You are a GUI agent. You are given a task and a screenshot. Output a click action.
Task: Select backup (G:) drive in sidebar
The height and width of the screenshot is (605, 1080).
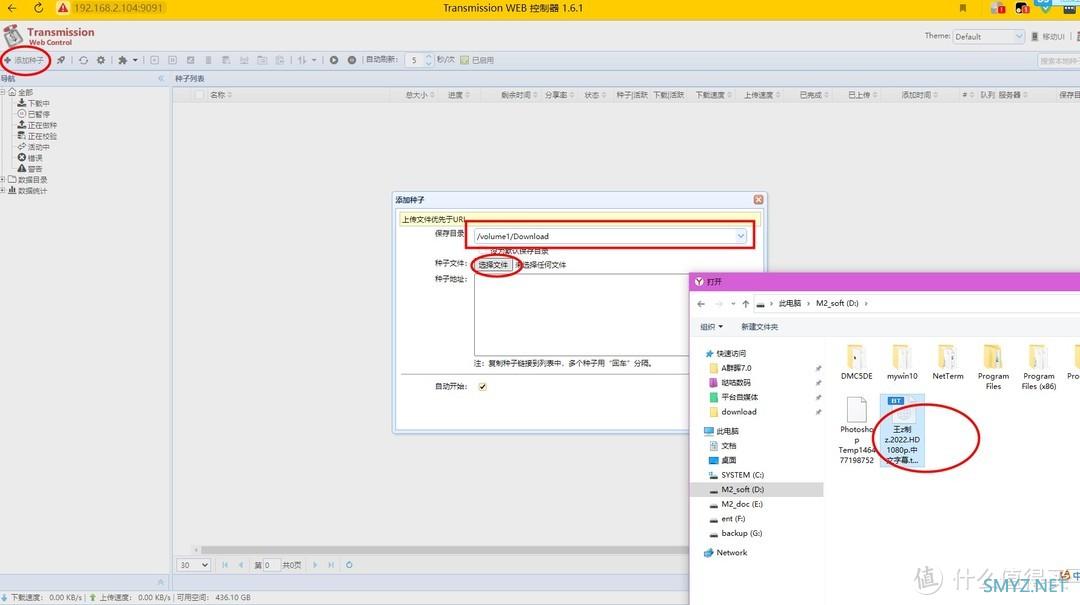click(x=741, y=533)
